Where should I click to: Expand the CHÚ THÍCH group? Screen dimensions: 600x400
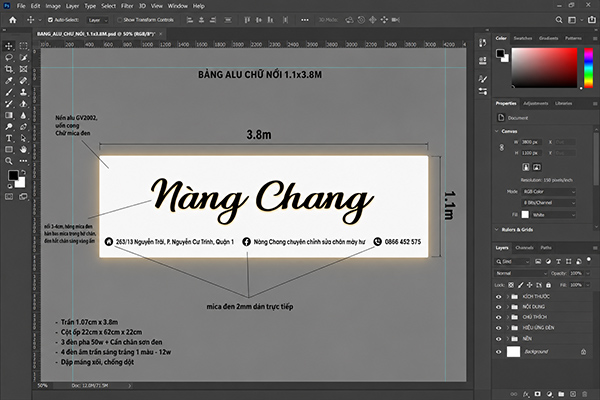(x=508, y=317)
